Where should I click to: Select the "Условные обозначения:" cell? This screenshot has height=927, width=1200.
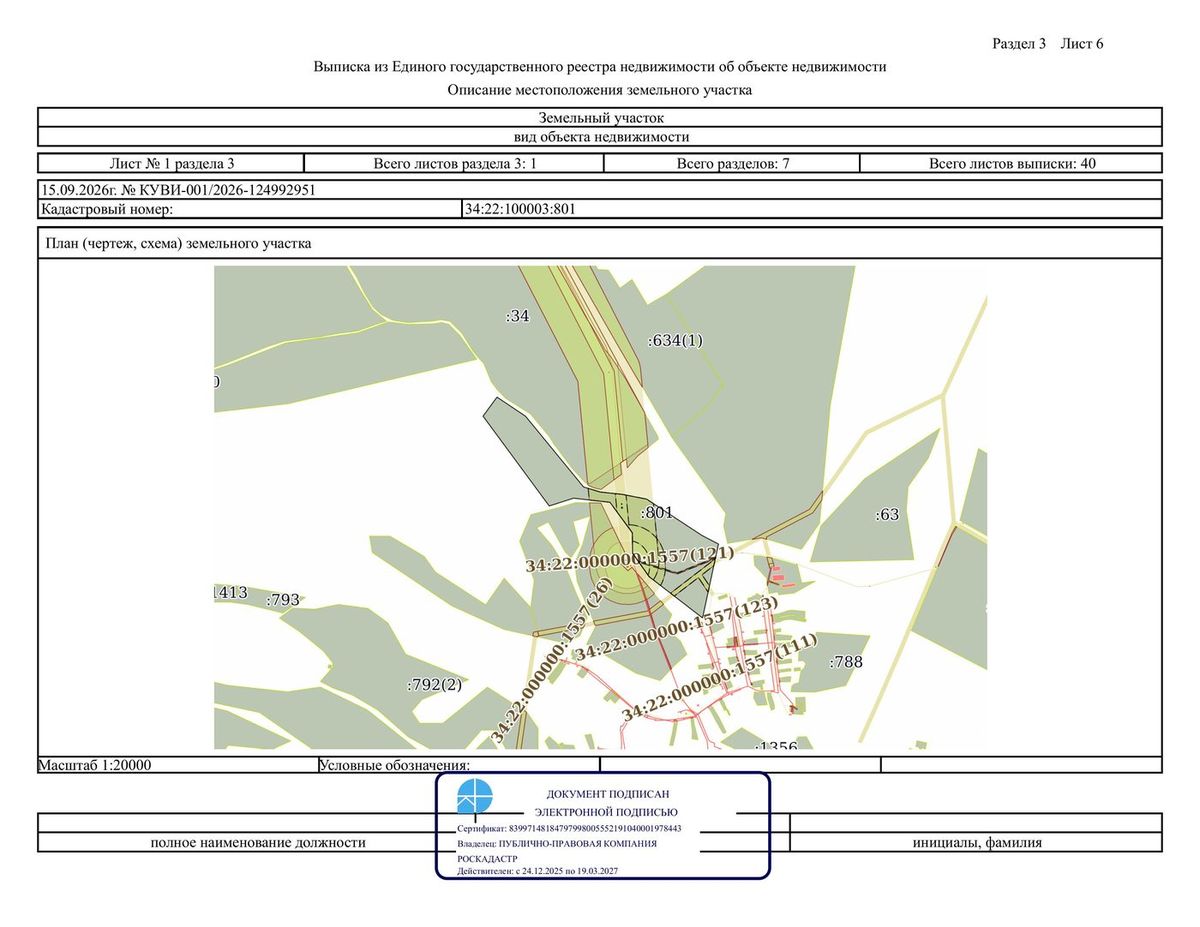click(458, 765)
